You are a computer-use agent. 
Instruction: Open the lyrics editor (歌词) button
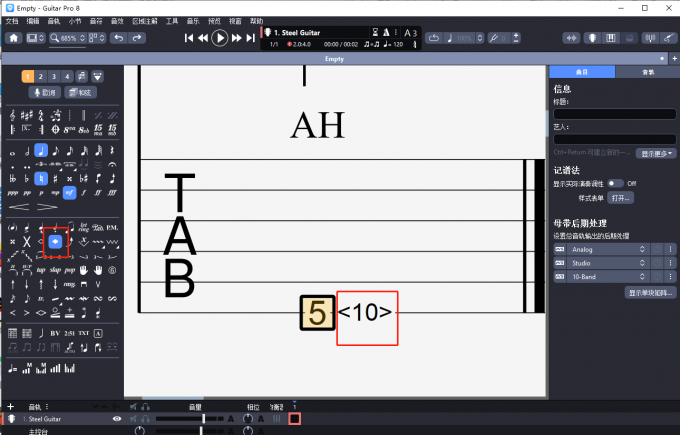[x=42, y=92]
